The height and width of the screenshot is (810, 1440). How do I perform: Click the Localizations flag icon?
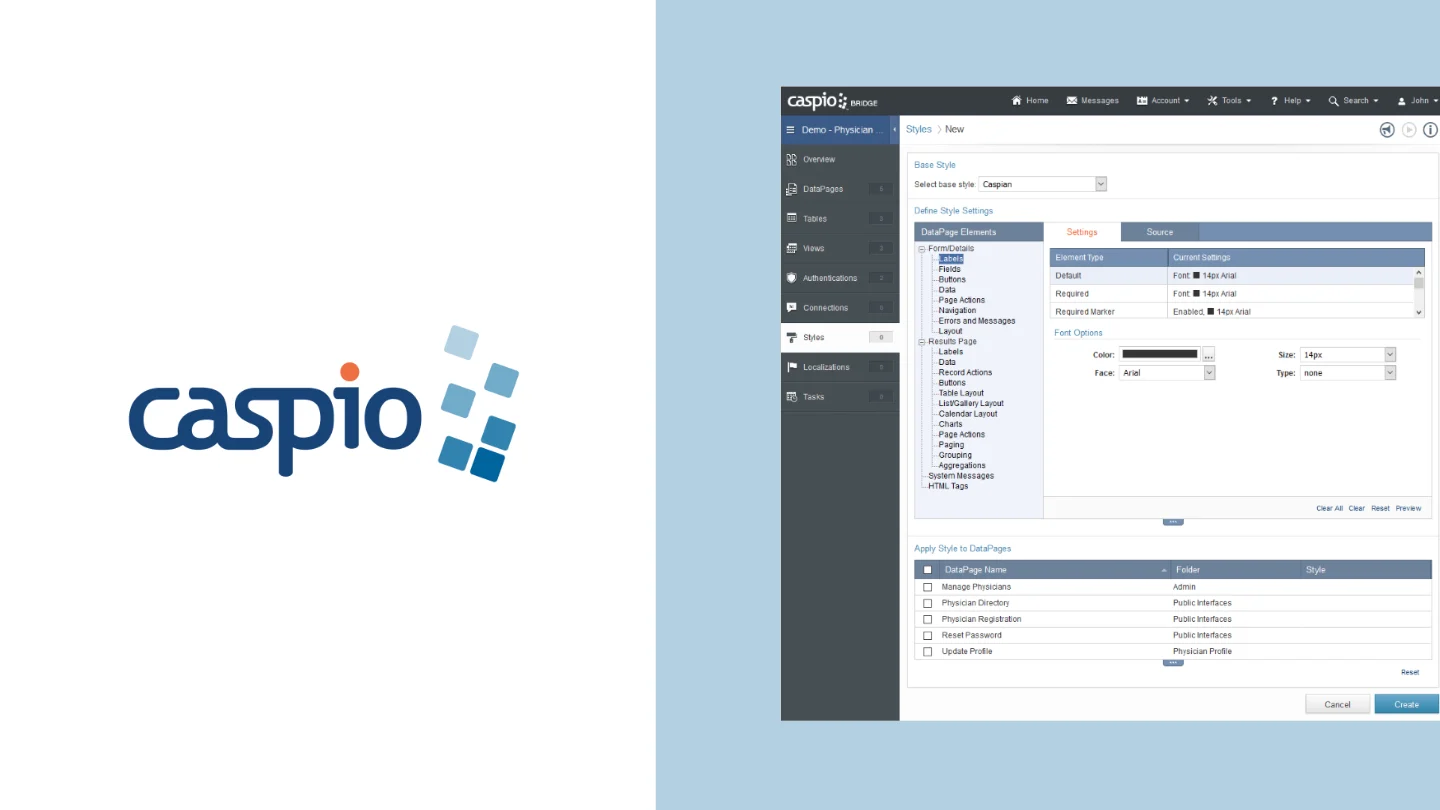click(x=792, y=367)
